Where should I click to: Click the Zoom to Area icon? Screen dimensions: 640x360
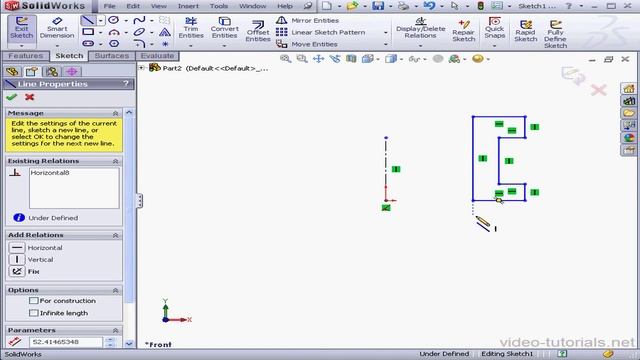point(302,59)
